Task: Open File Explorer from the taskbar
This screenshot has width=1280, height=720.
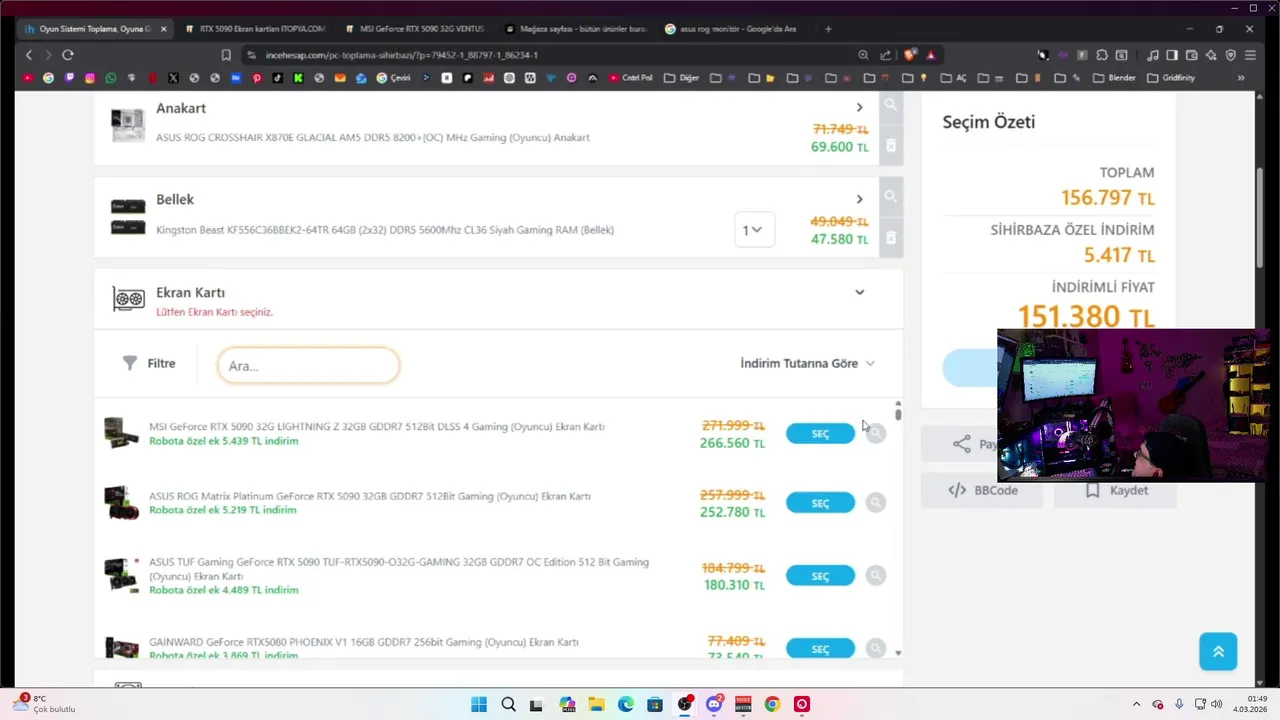Action: click(x=596, y=704)
